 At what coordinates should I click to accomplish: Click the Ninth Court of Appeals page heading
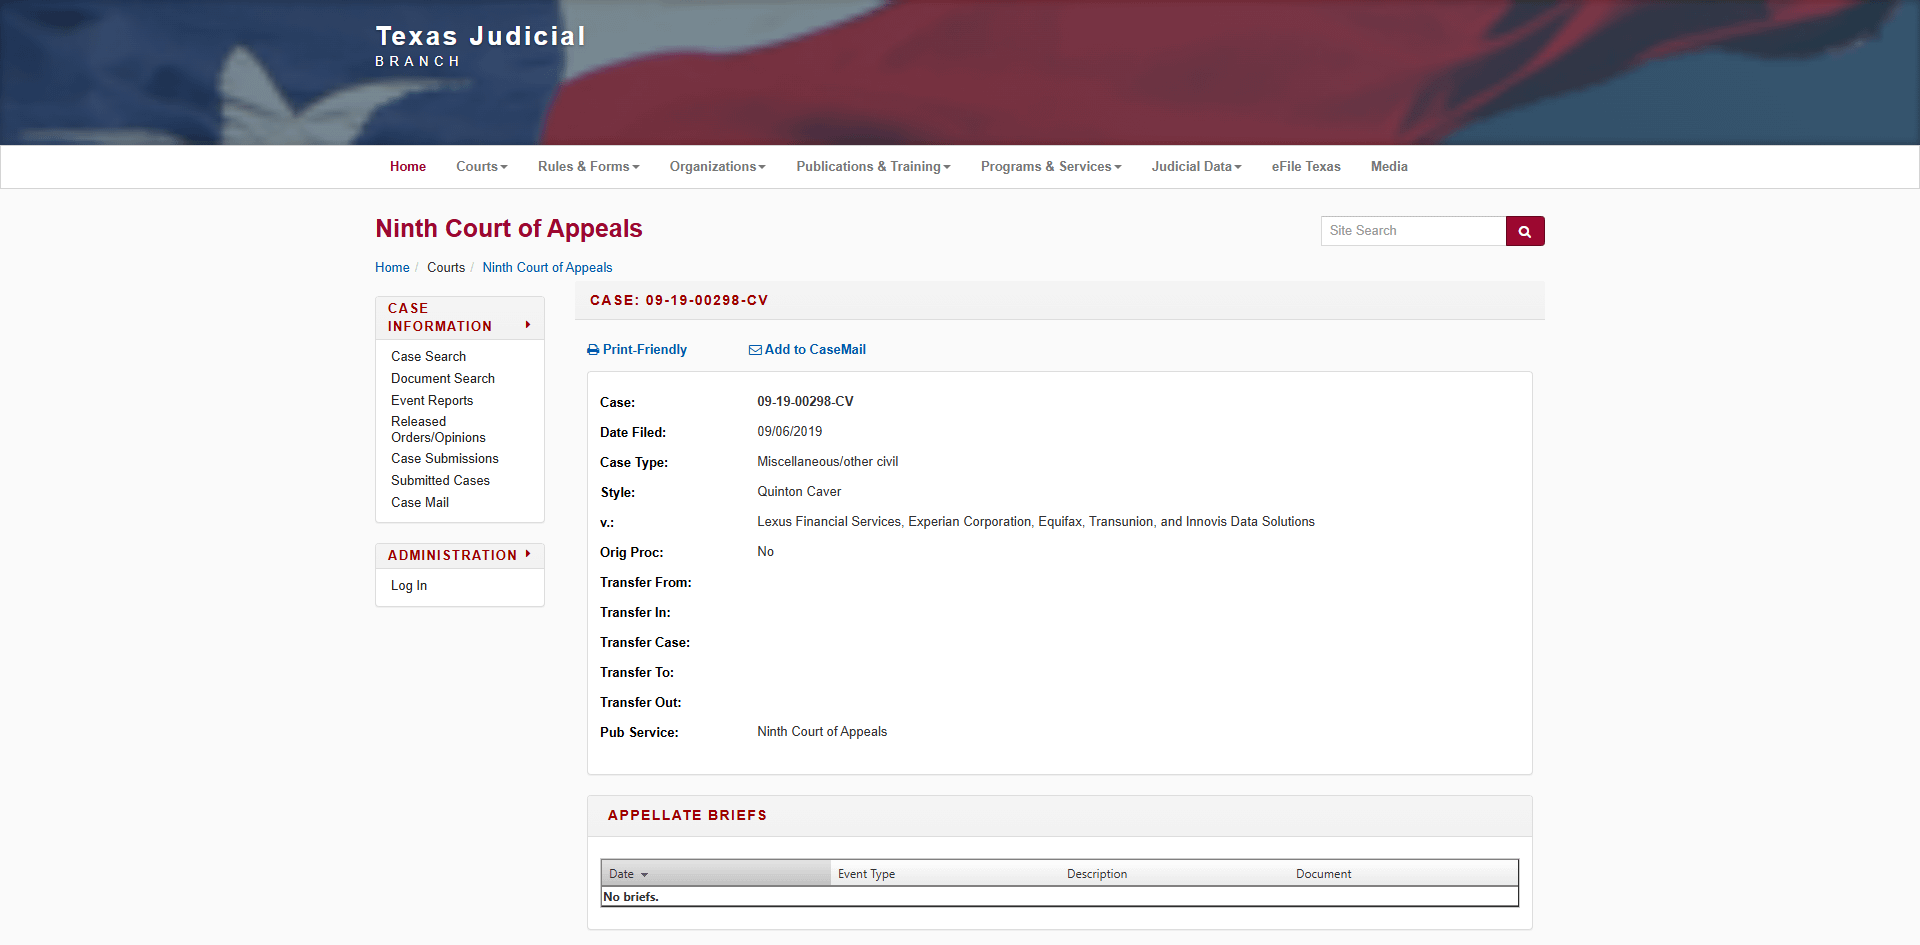[509, 229]
